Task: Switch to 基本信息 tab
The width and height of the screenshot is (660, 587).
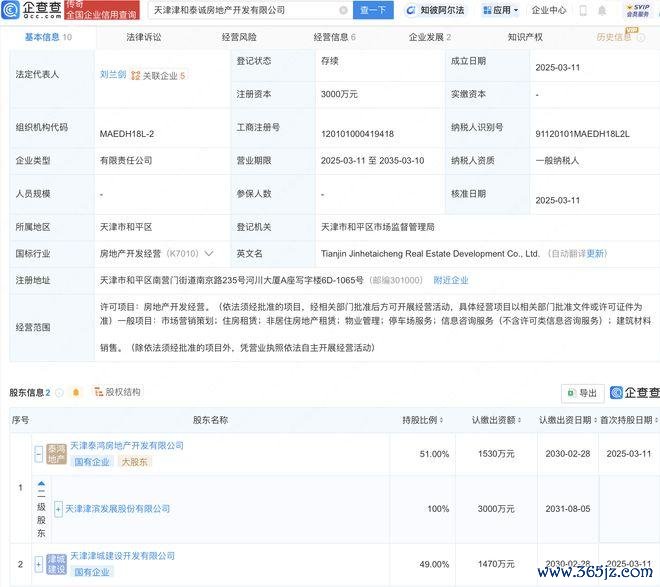Action: [48, 37]
